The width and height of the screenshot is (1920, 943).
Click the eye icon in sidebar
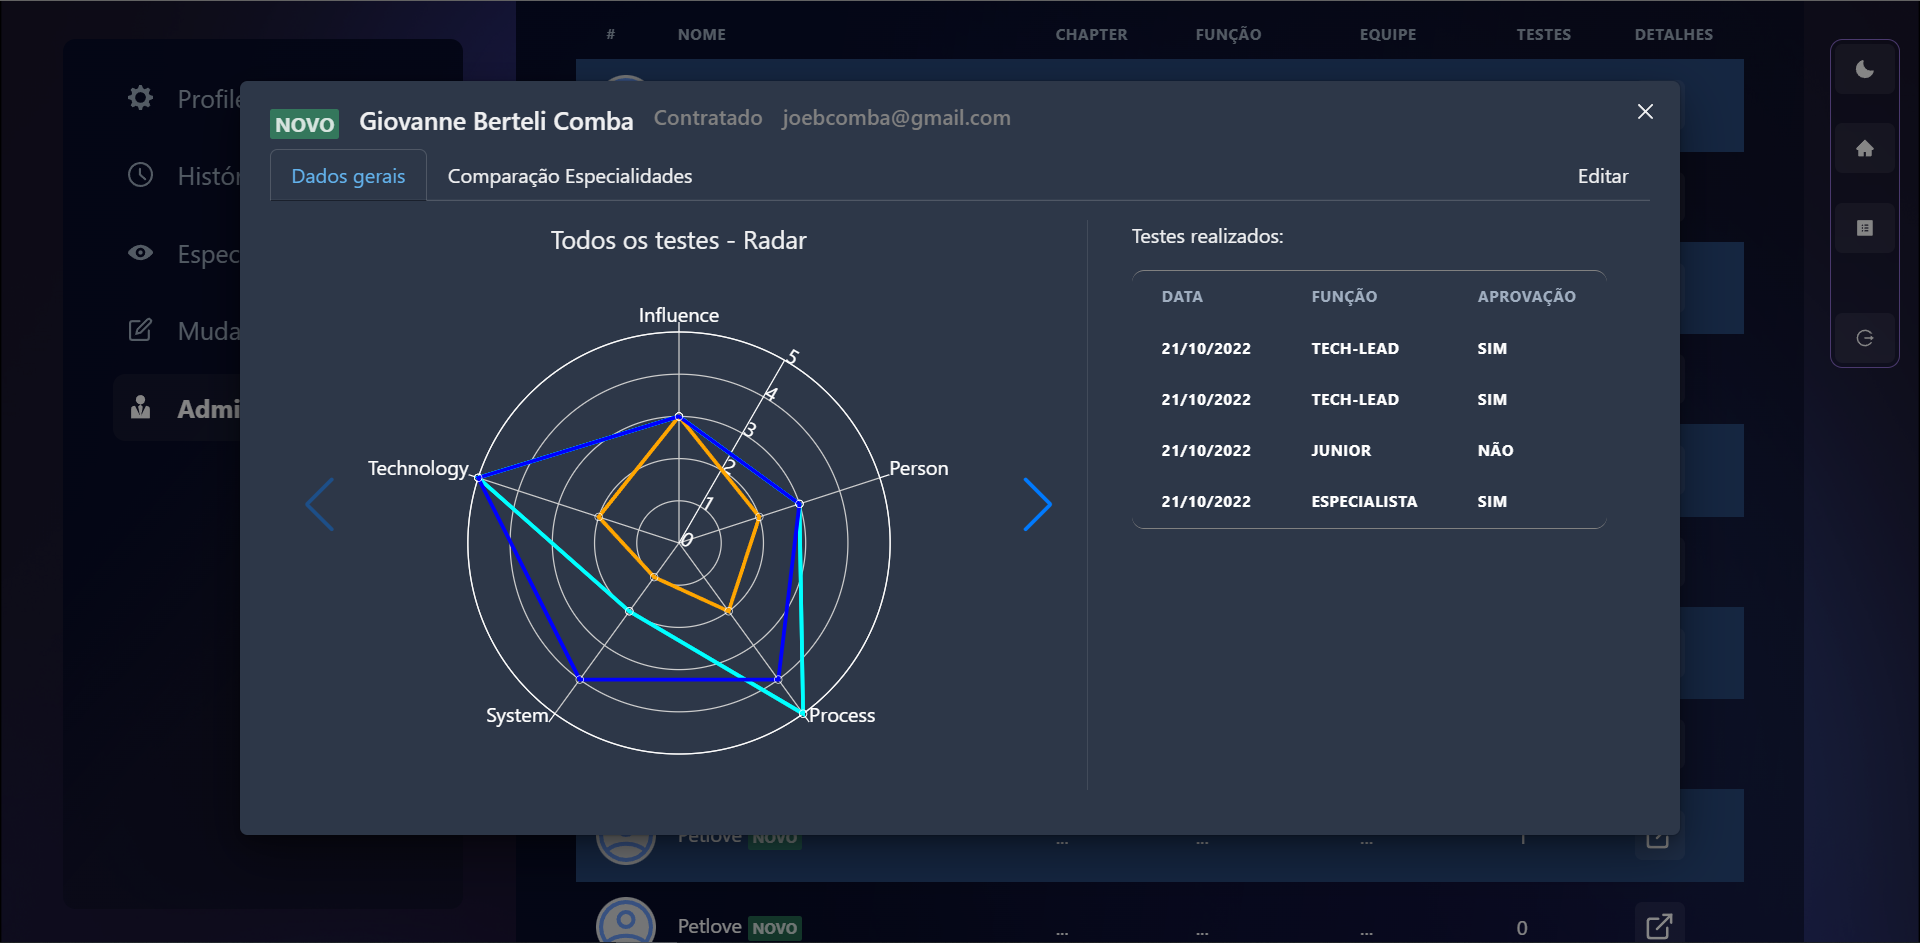click(141, 253)
